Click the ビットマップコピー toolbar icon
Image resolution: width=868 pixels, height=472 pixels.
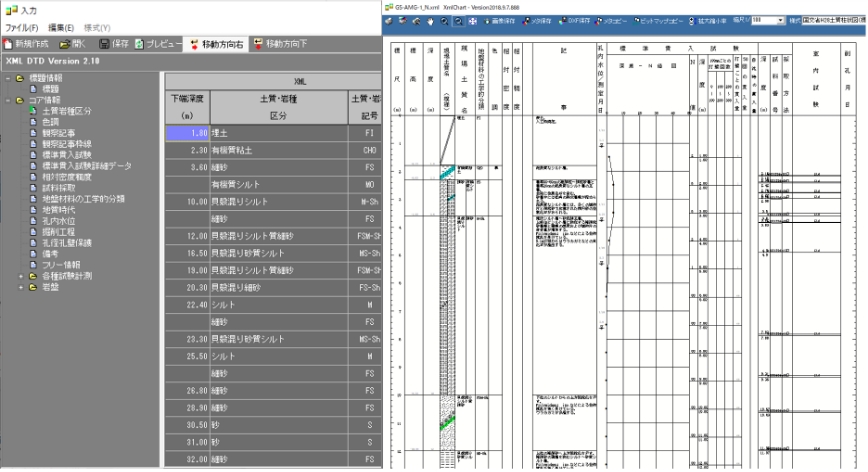click(654, 19)
